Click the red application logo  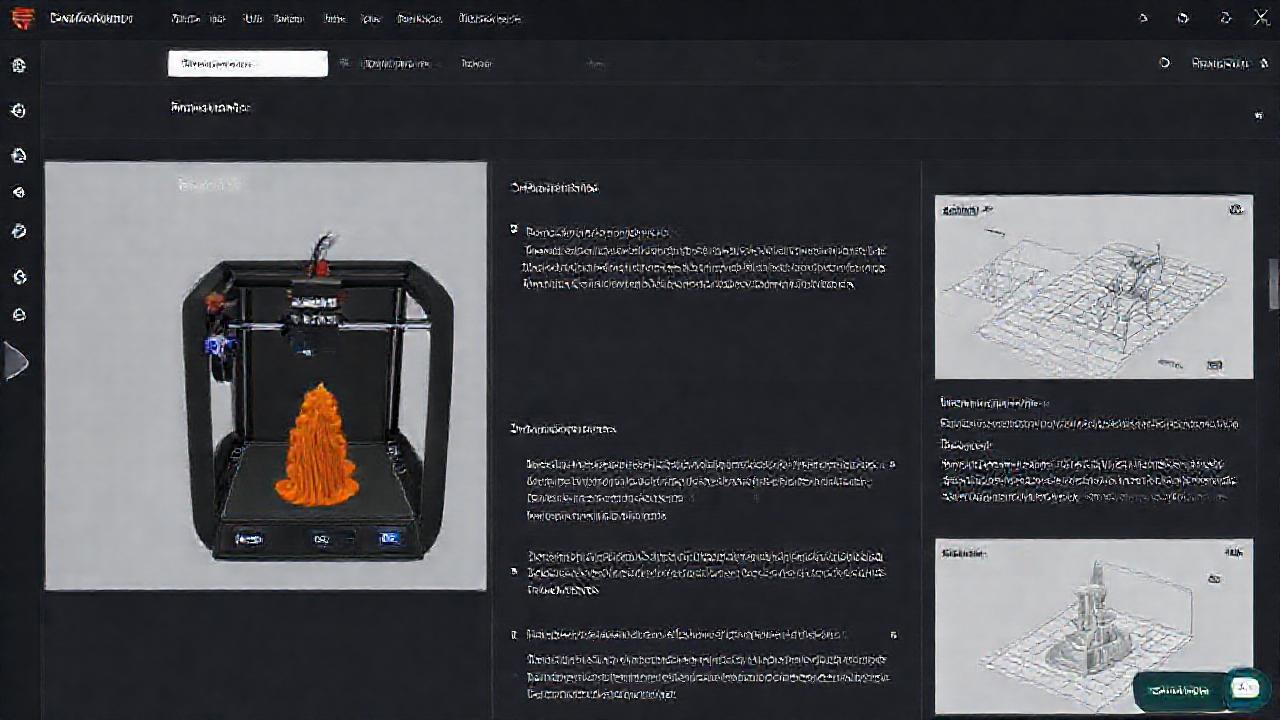23,18
